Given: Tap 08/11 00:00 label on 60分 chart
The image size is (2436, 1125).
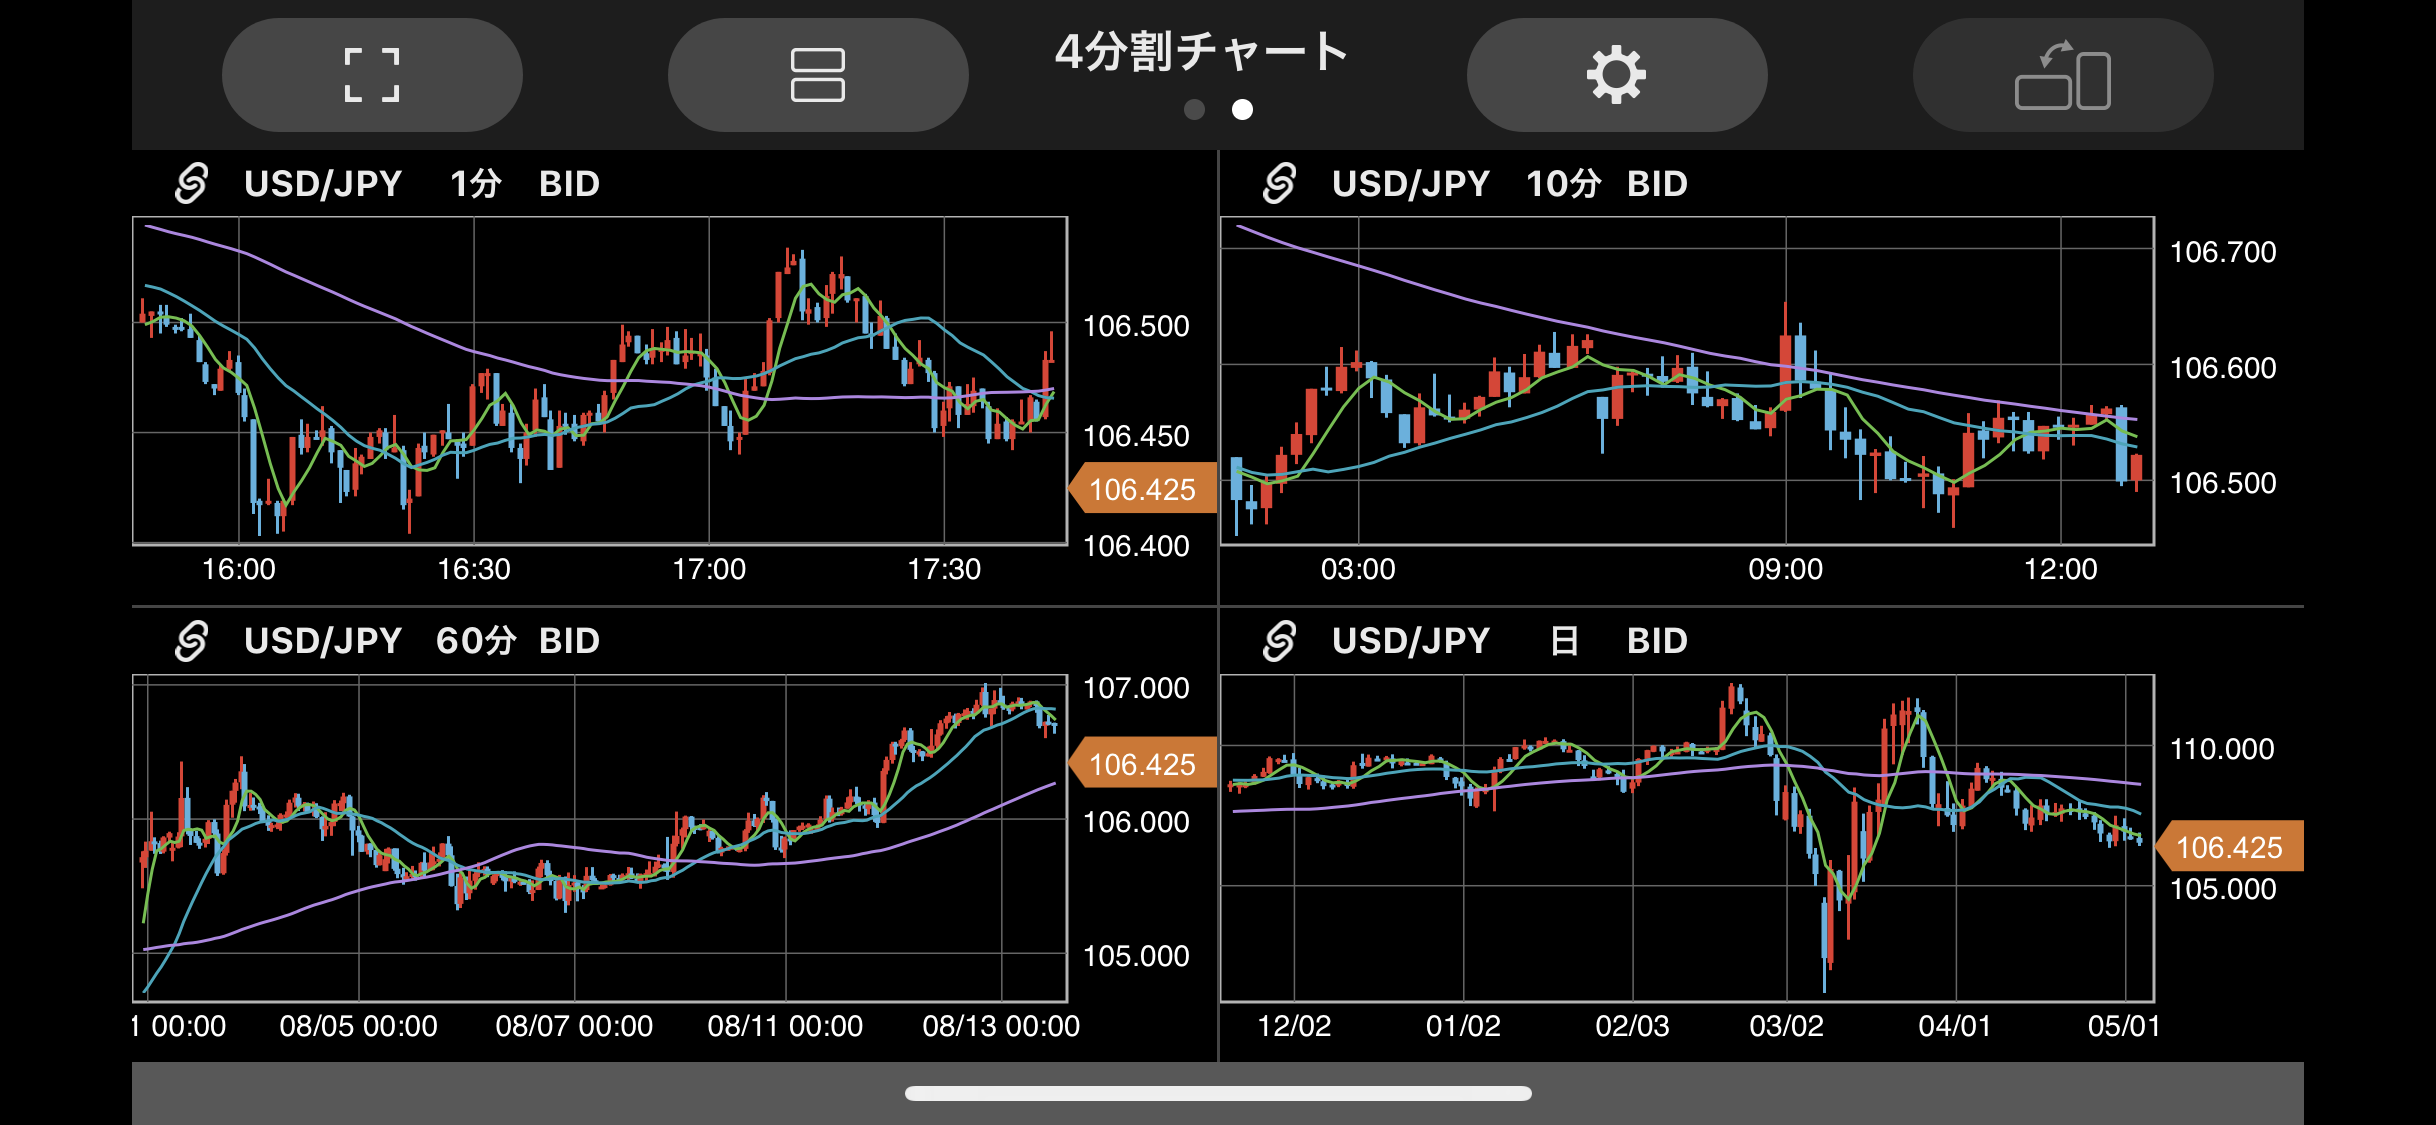Looking at the screenshot, I should (785, 1026).
